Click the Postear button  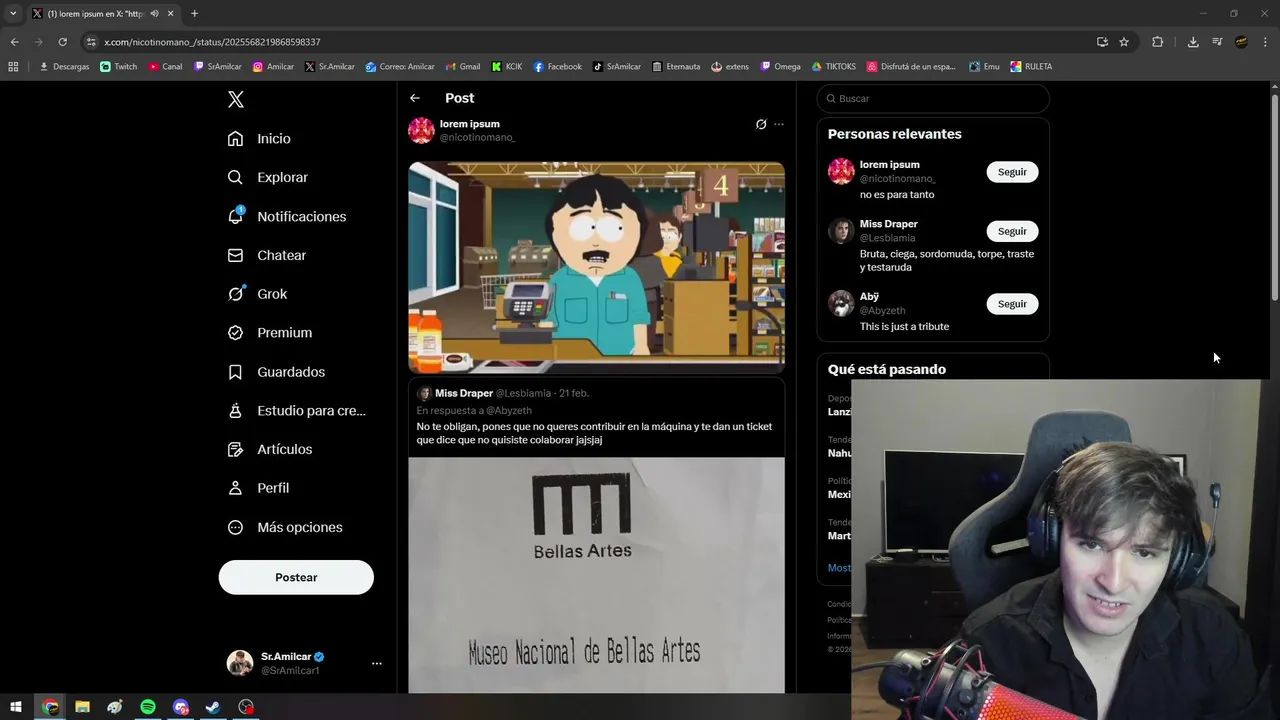coord(296,577)
